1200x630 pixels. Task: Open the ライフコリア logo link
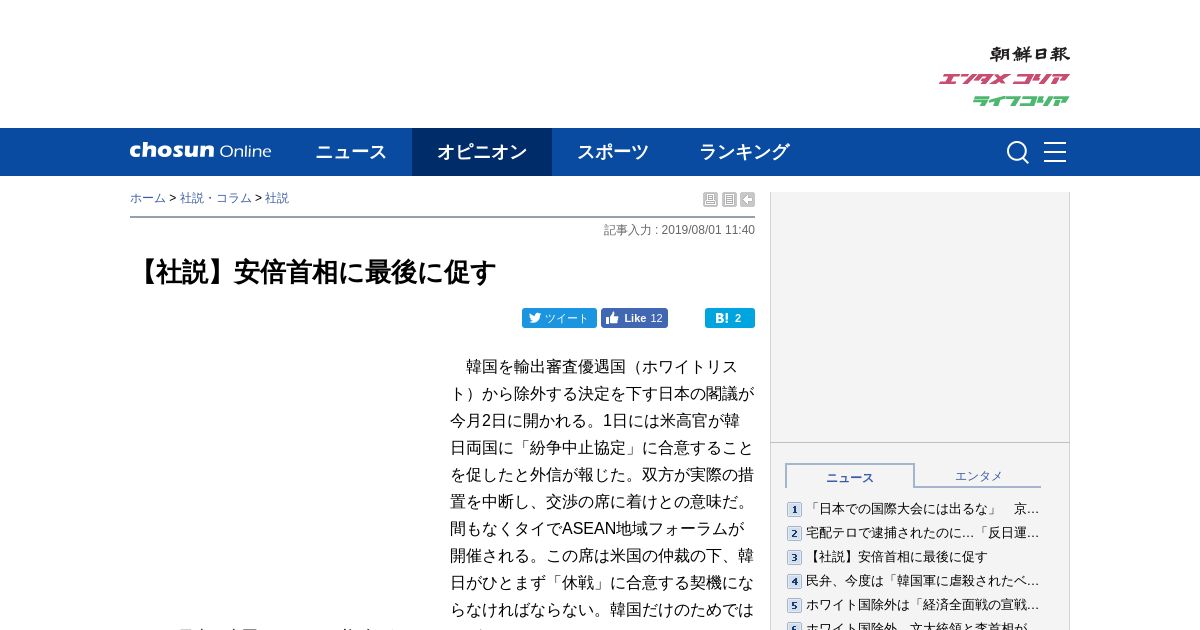tap(1021, 101)
